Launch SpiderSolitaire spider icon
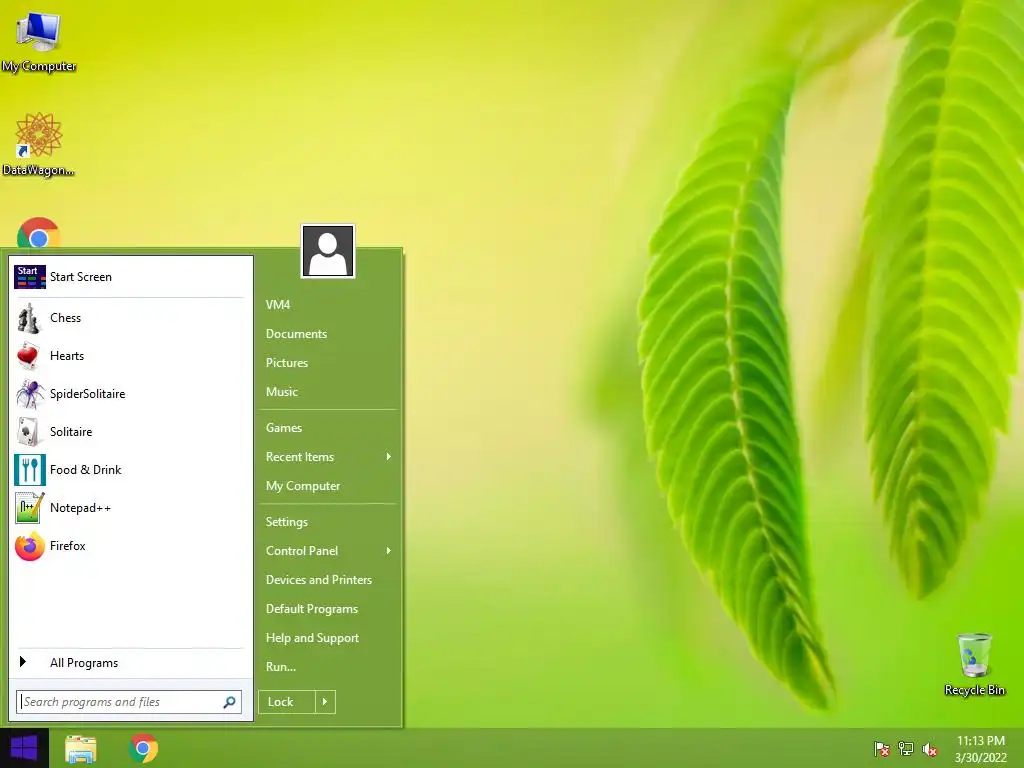This screenshot has width=1024, height=768. [29, 394]
